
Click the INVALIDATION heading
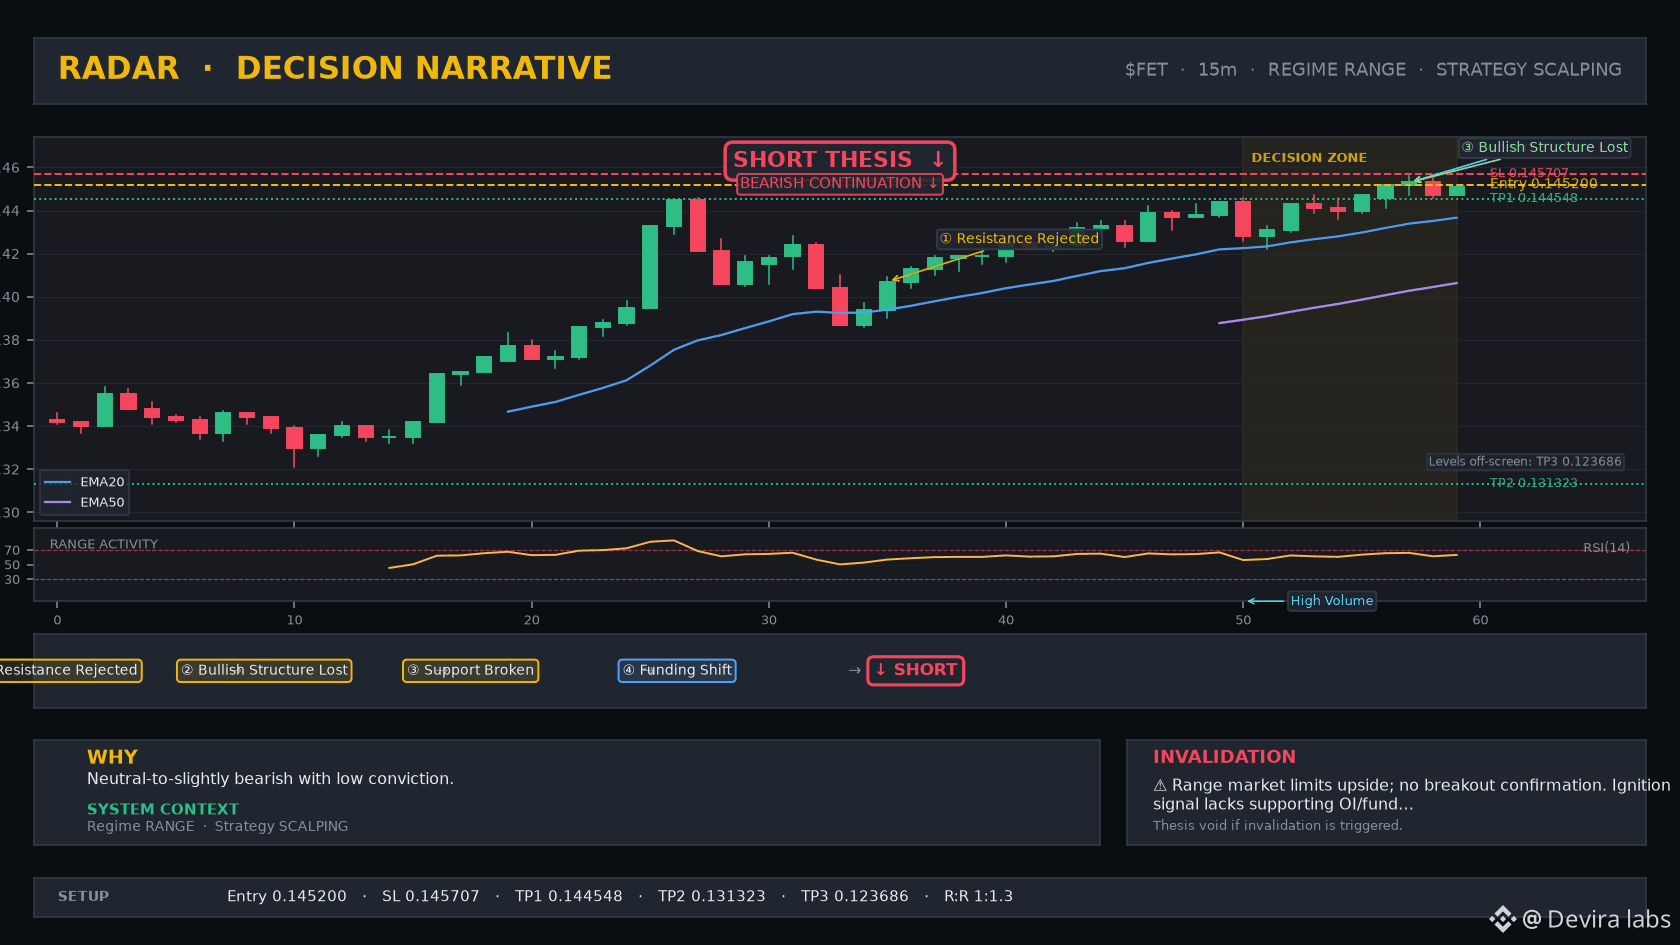pyautogui.click(x=1224, y=757)
